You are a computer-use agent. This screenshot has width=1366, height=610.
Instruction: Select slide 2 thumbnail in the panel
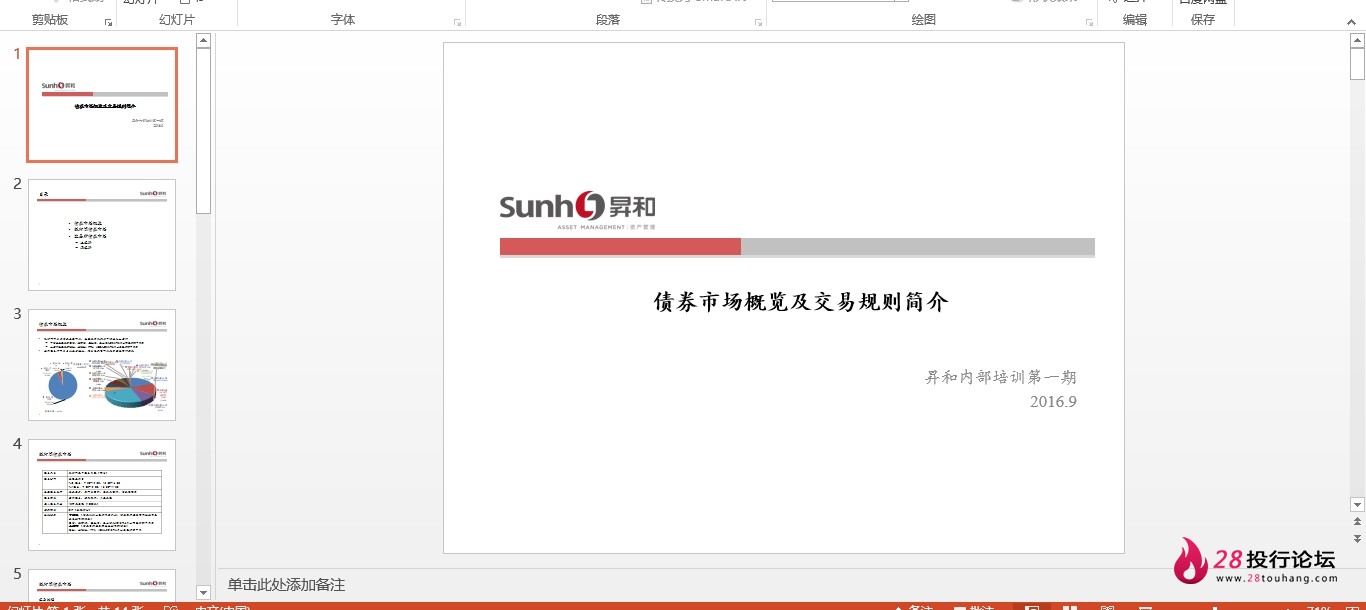click(x=102, y=235)
